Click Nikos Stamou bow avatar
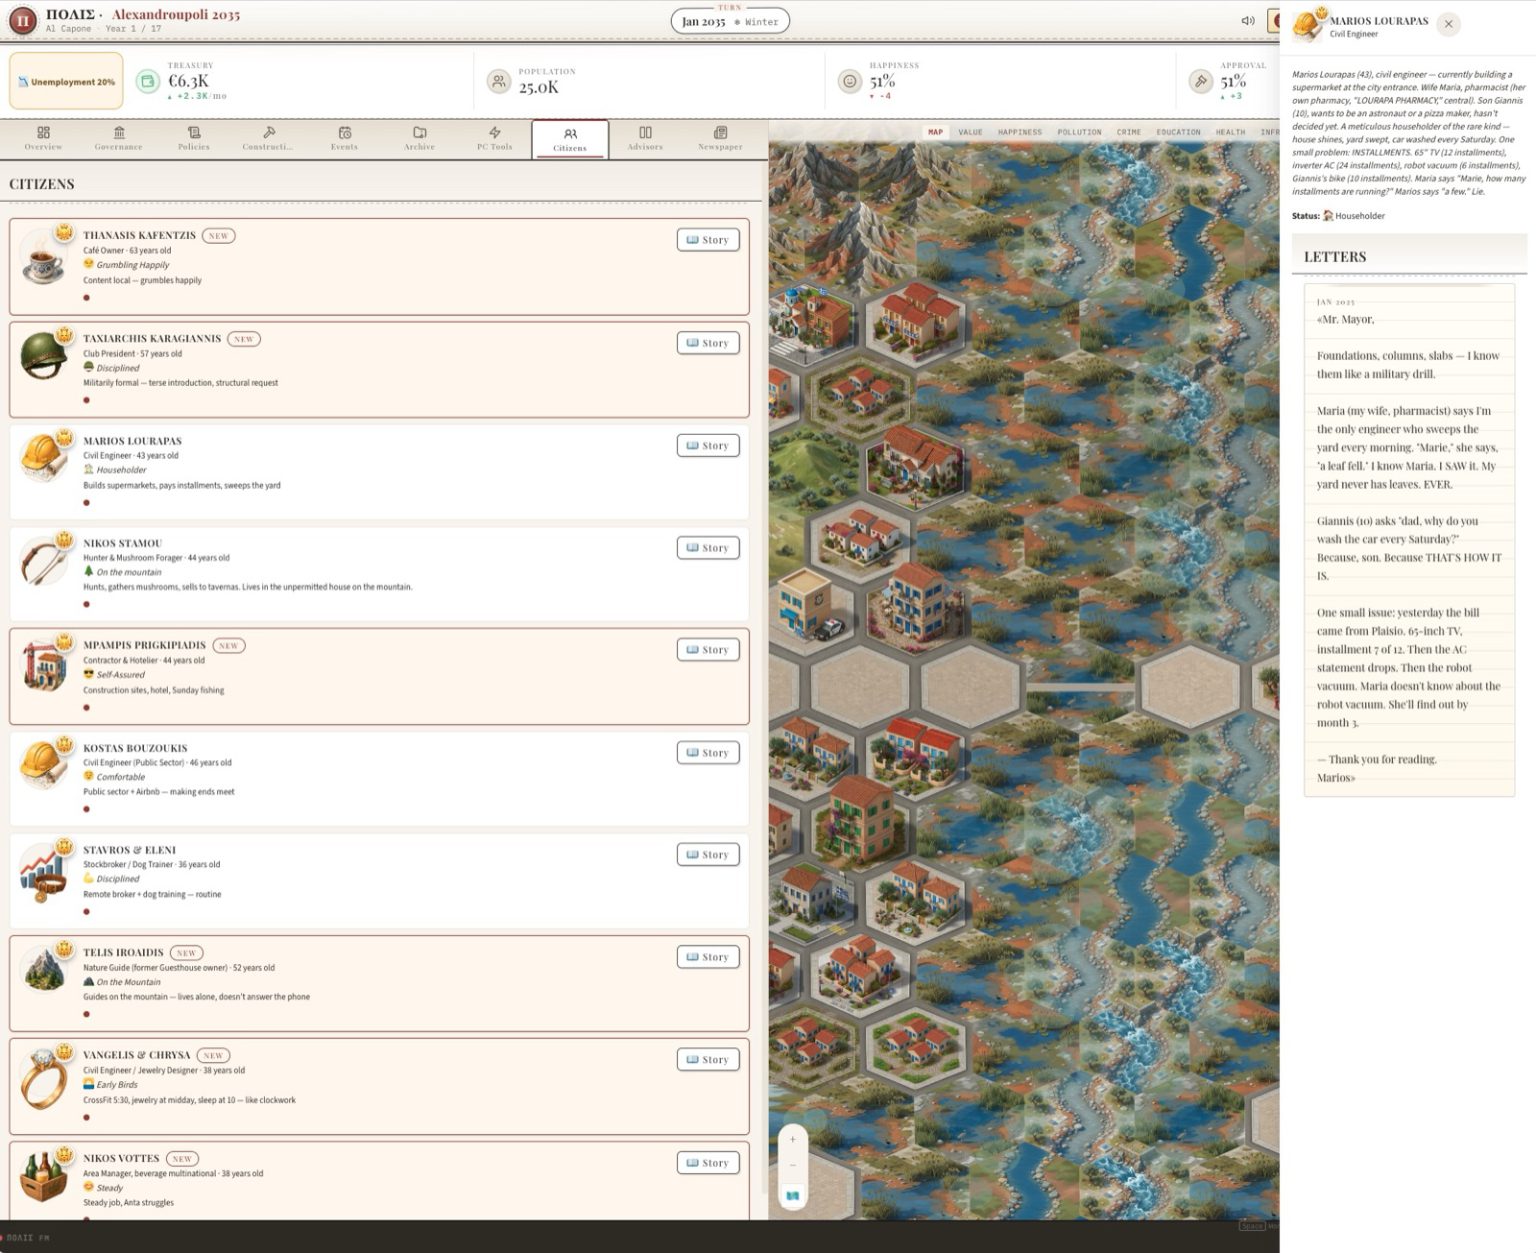 [44, 561]
